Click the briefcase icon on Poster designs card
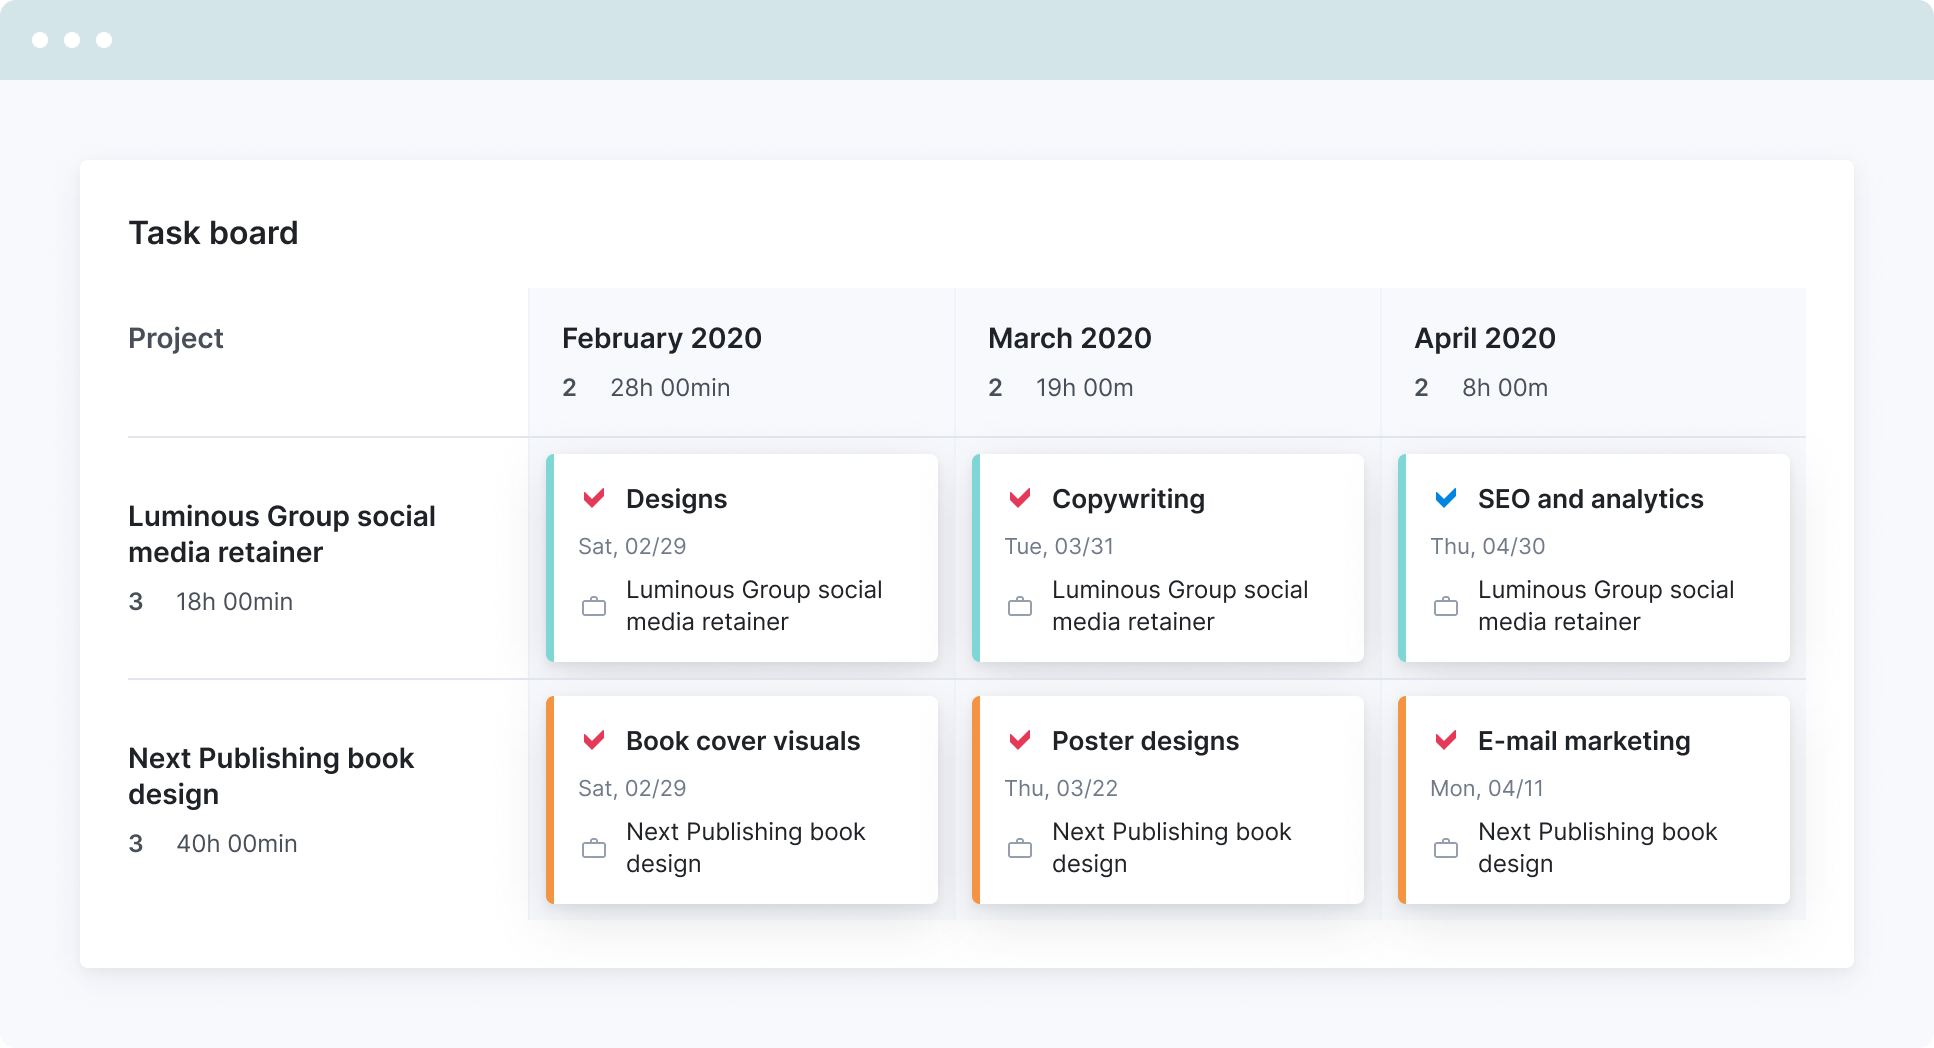1934x1048 pixels. point(1020,848)
